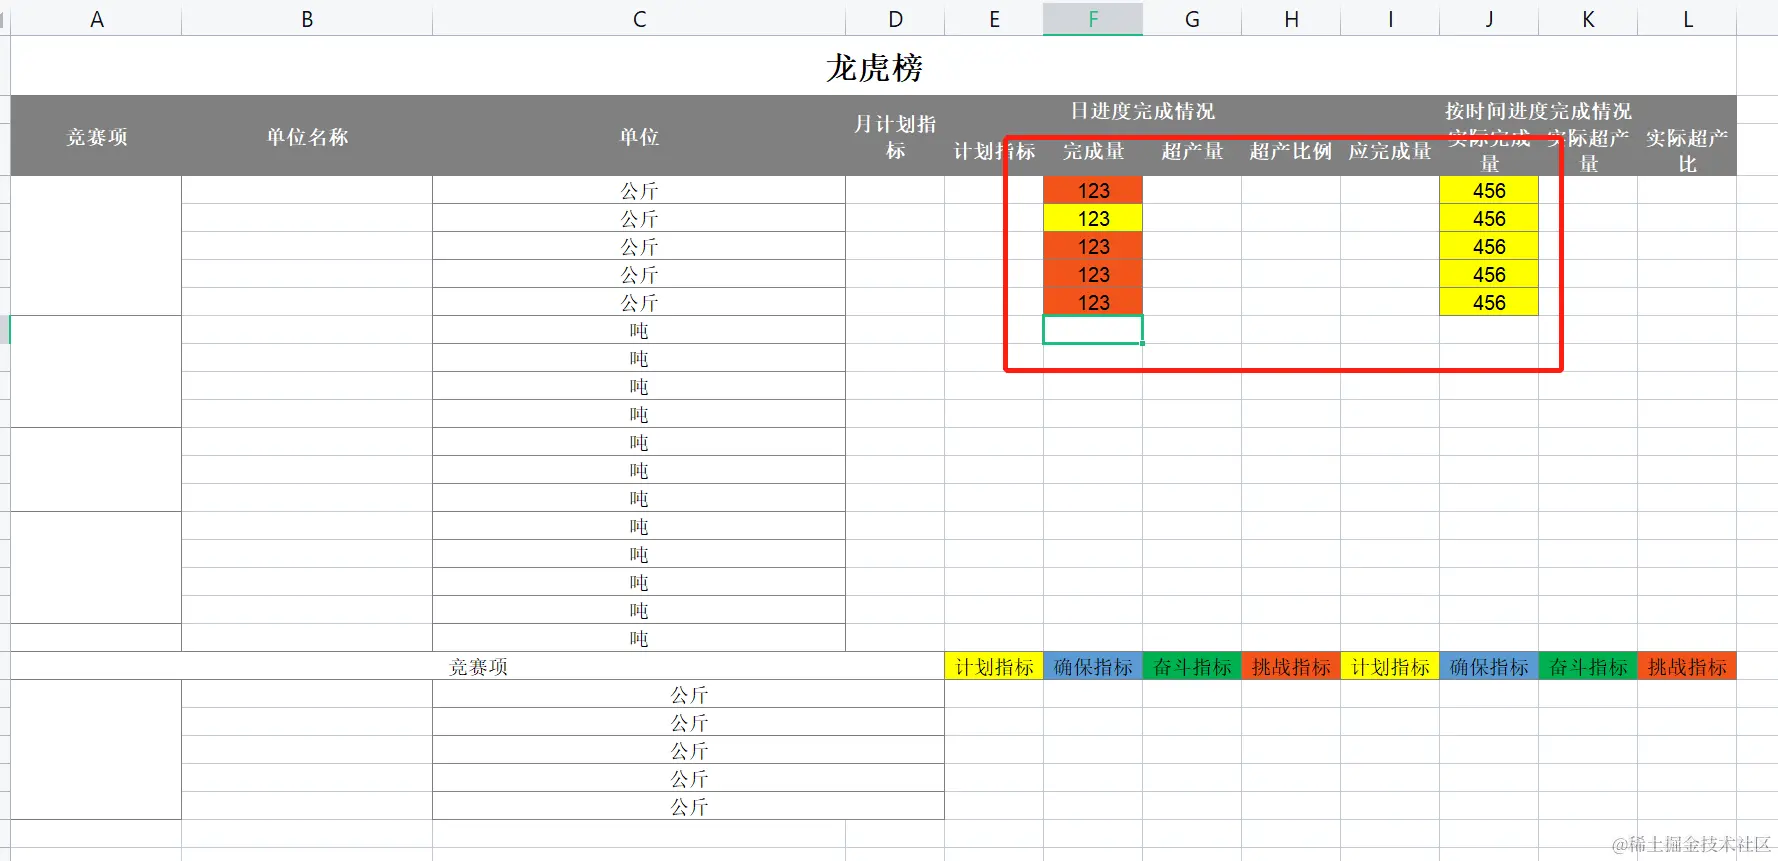Click the 日进度完成情况 merged header
This screenshot has height=861, width=1778.
pos(1142,111)
